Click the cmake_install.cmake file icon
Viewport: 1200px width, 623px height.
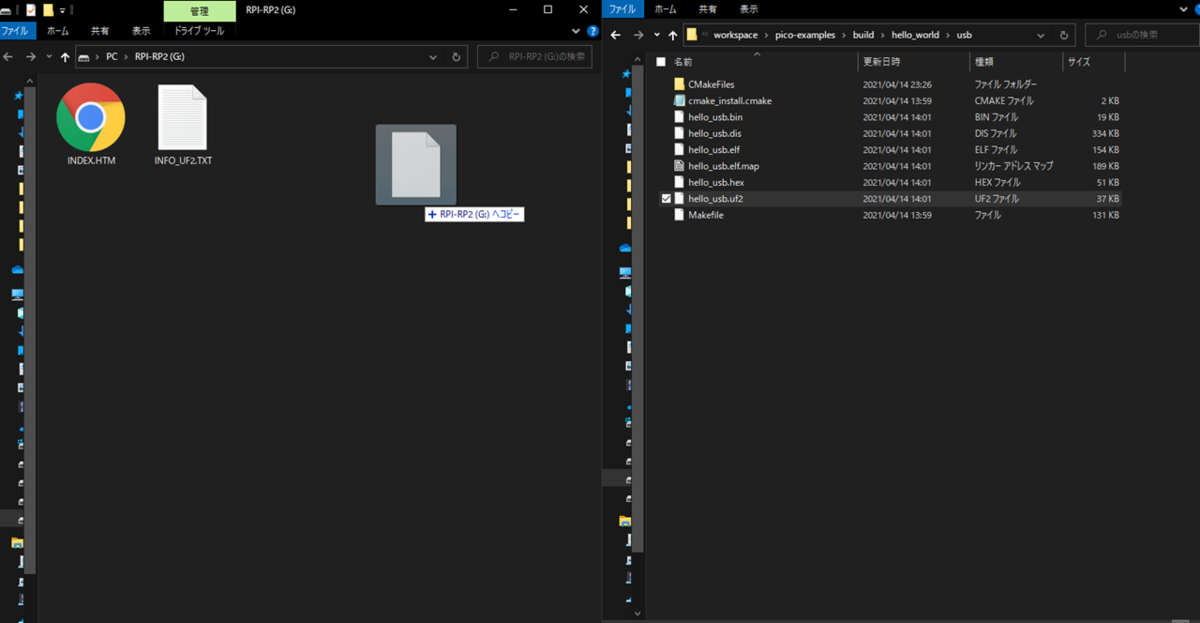point(679,101)
